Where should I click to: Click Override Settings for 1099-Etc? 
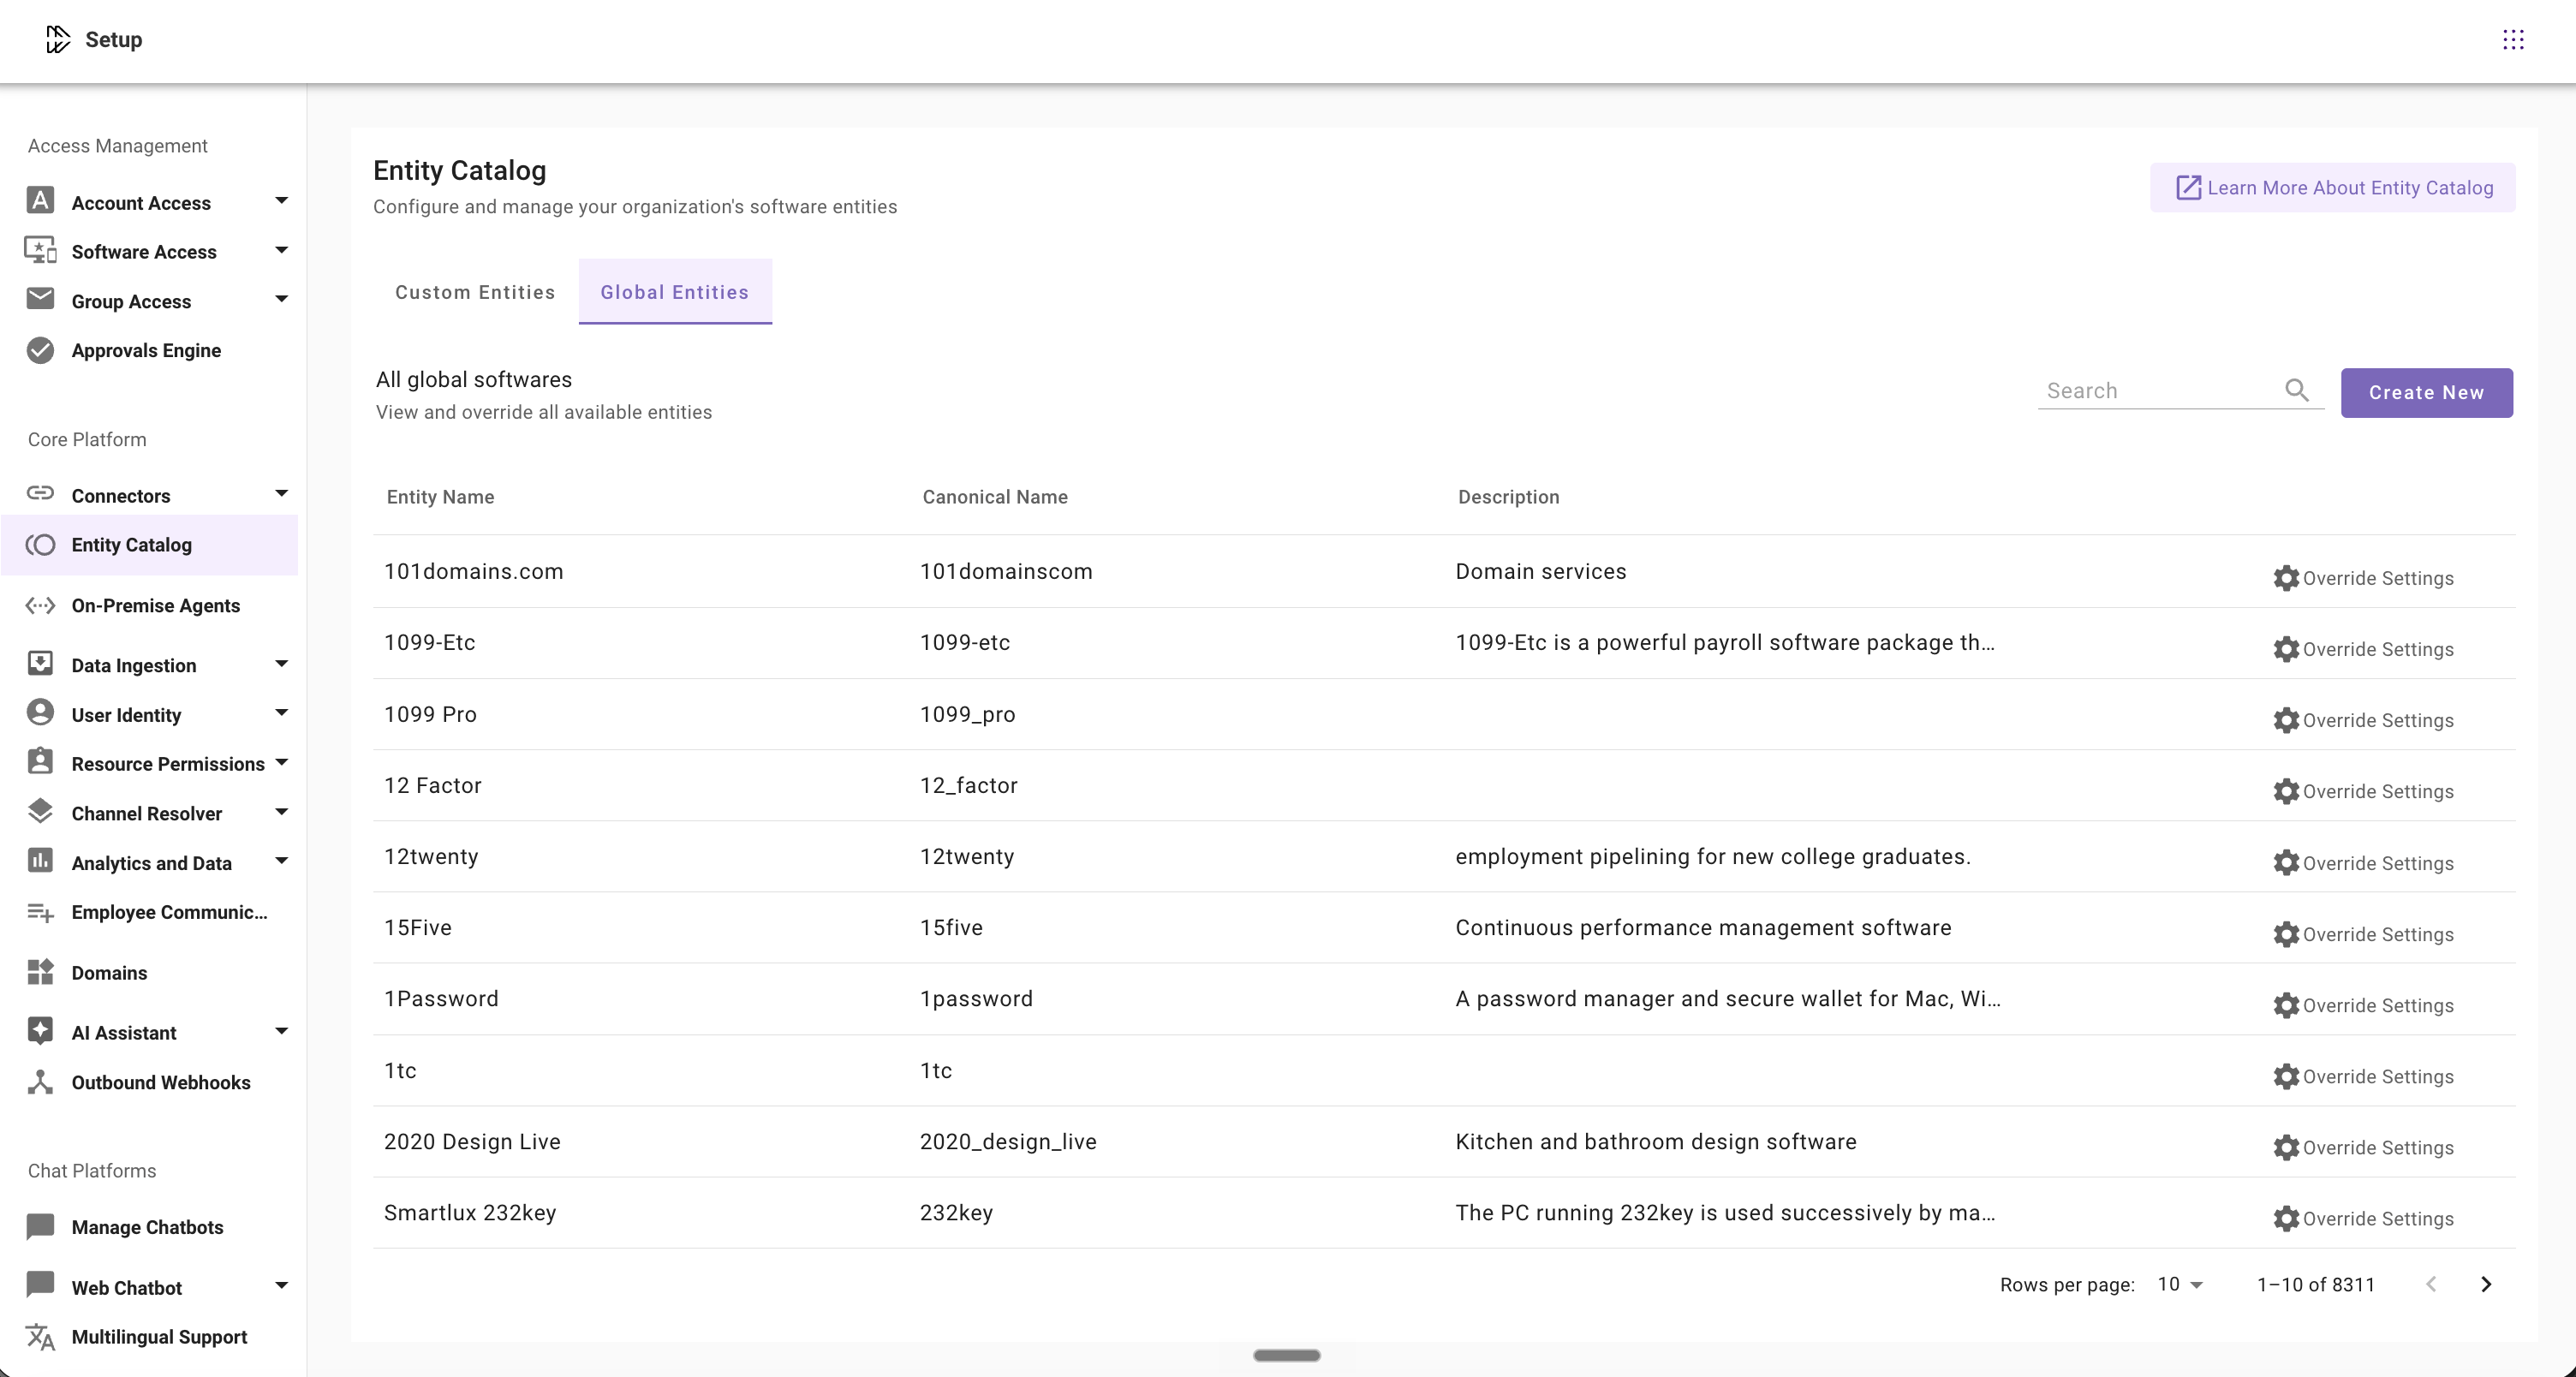click(2363, 649)
